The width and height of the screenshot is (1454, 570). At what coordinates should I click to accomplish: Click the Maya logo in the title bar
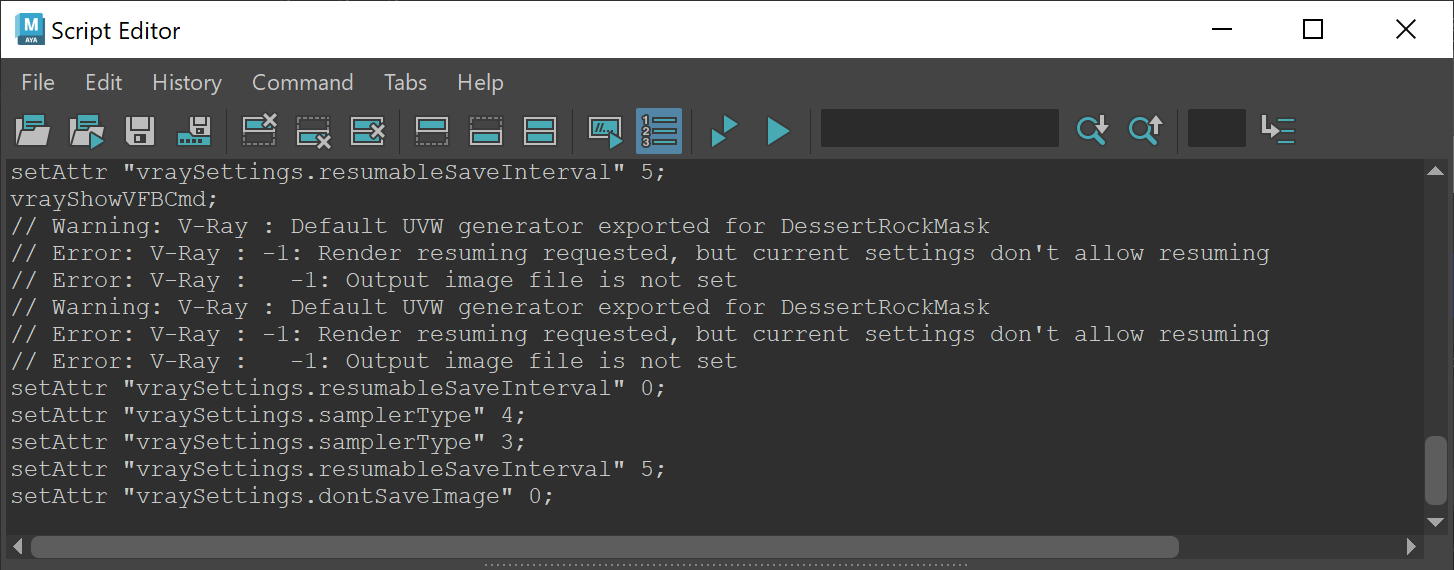coord(30,30)
